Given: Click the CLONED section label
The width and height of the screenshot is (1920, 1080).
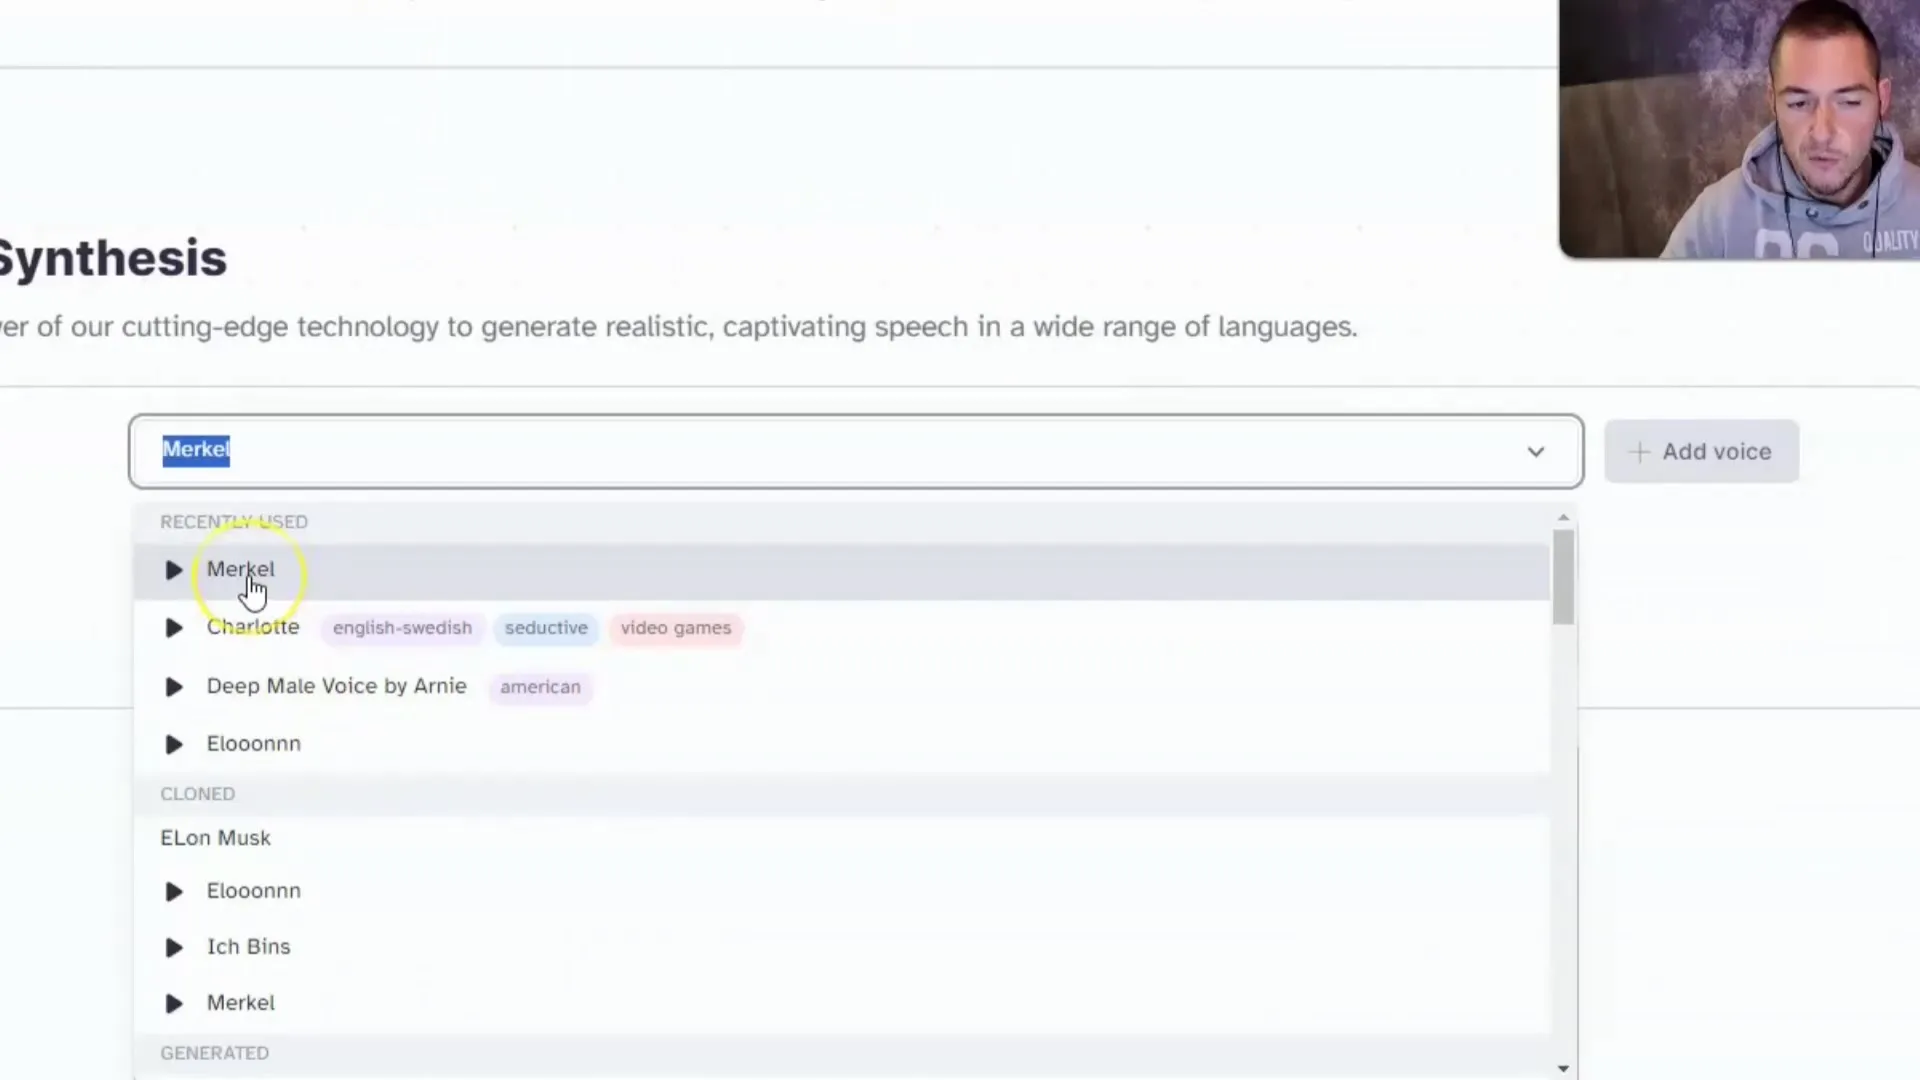Looking at the screenshot, I should click(196, 793).
